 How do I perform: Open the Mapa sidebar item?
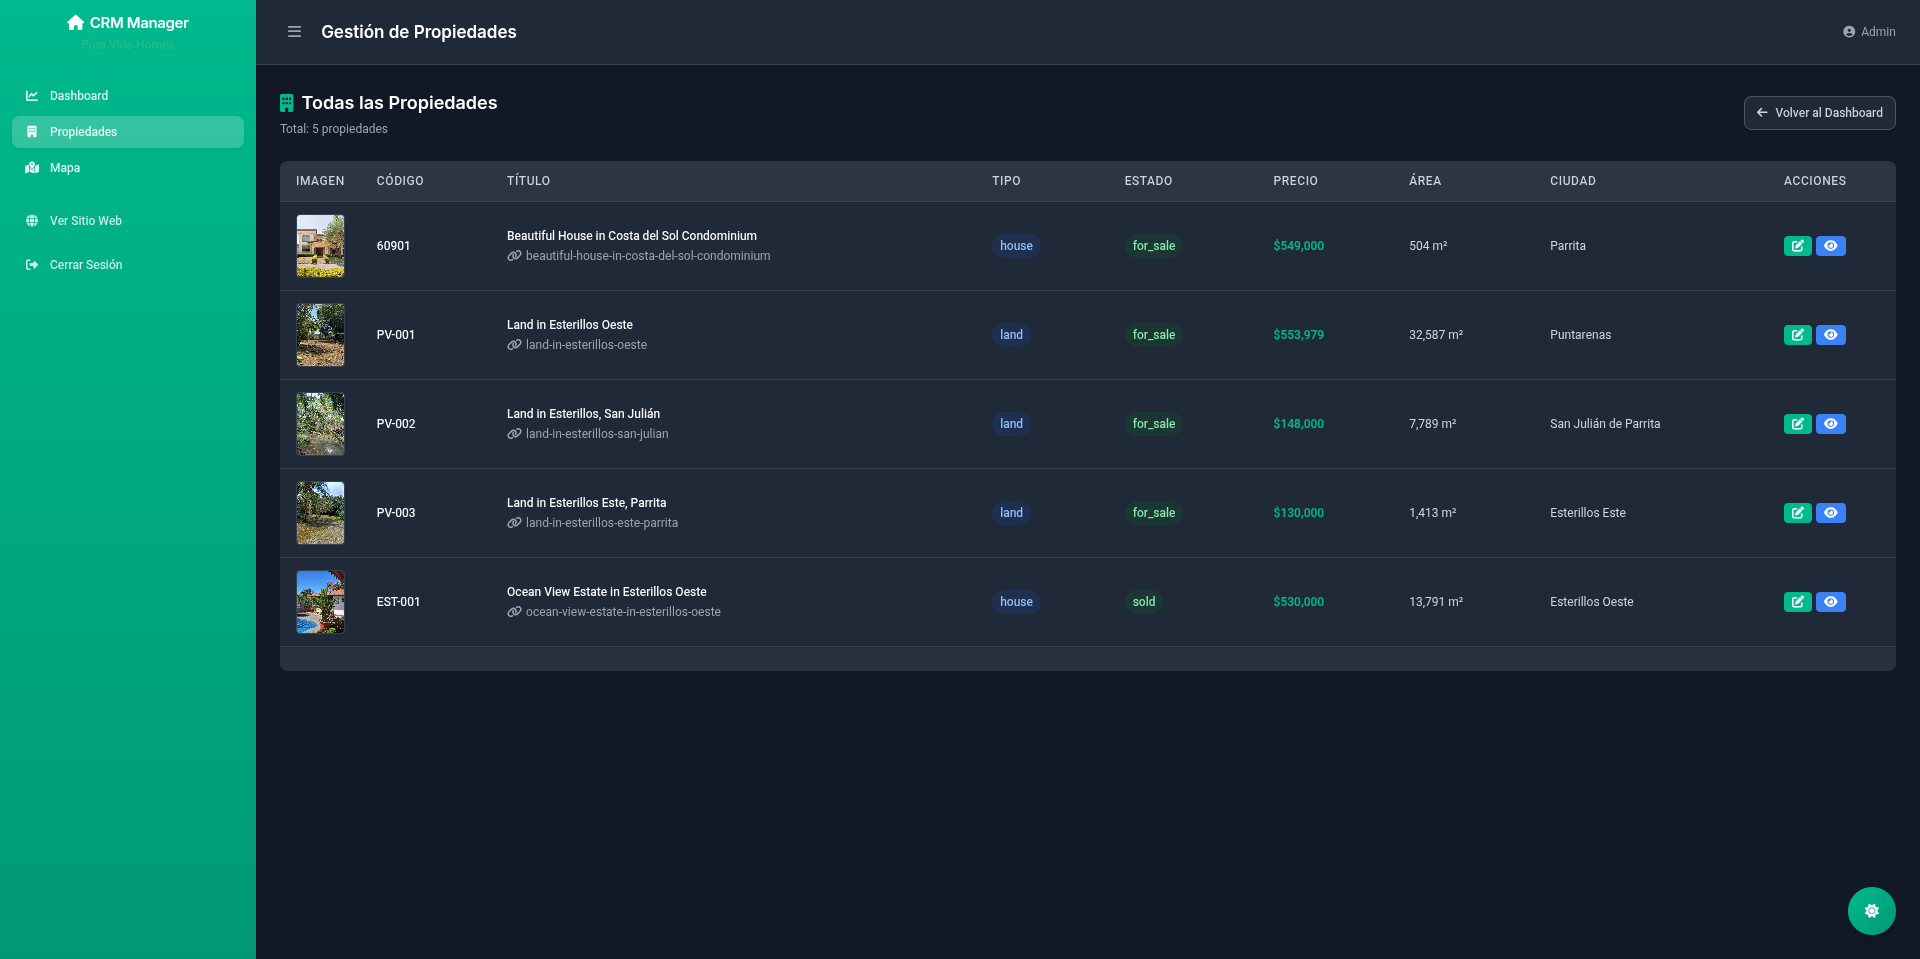point(65,168)
